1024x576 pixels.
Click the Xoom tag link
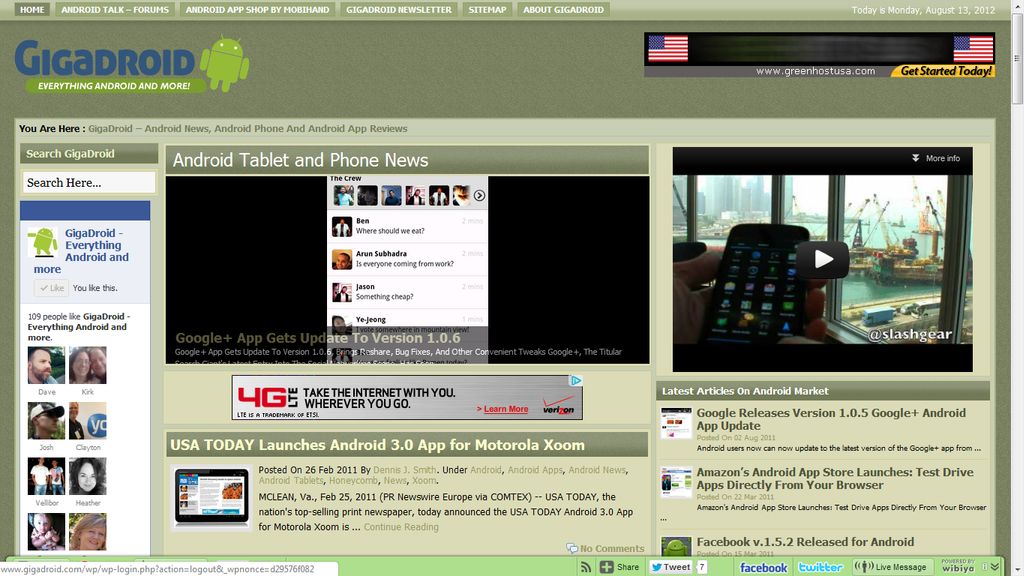[x=424, y=480]
